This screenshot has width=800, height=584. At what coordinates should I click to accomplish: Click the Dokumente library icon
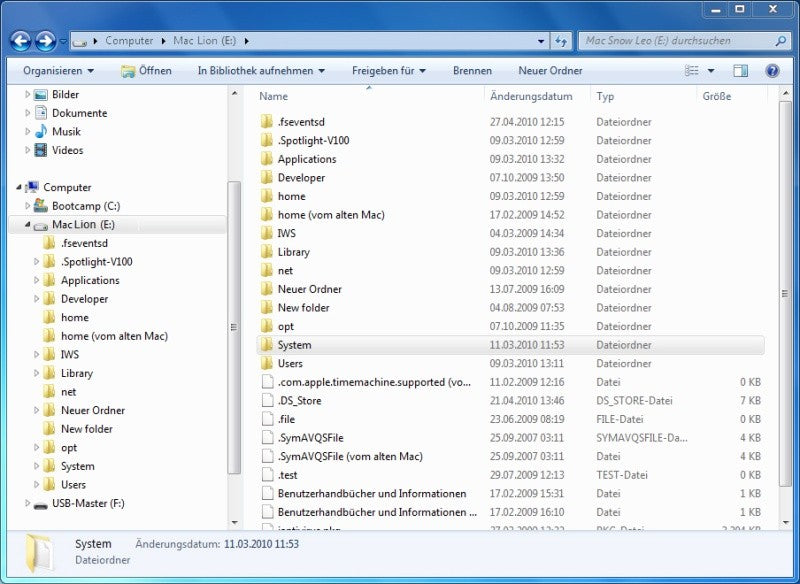(x=41, y=113)
